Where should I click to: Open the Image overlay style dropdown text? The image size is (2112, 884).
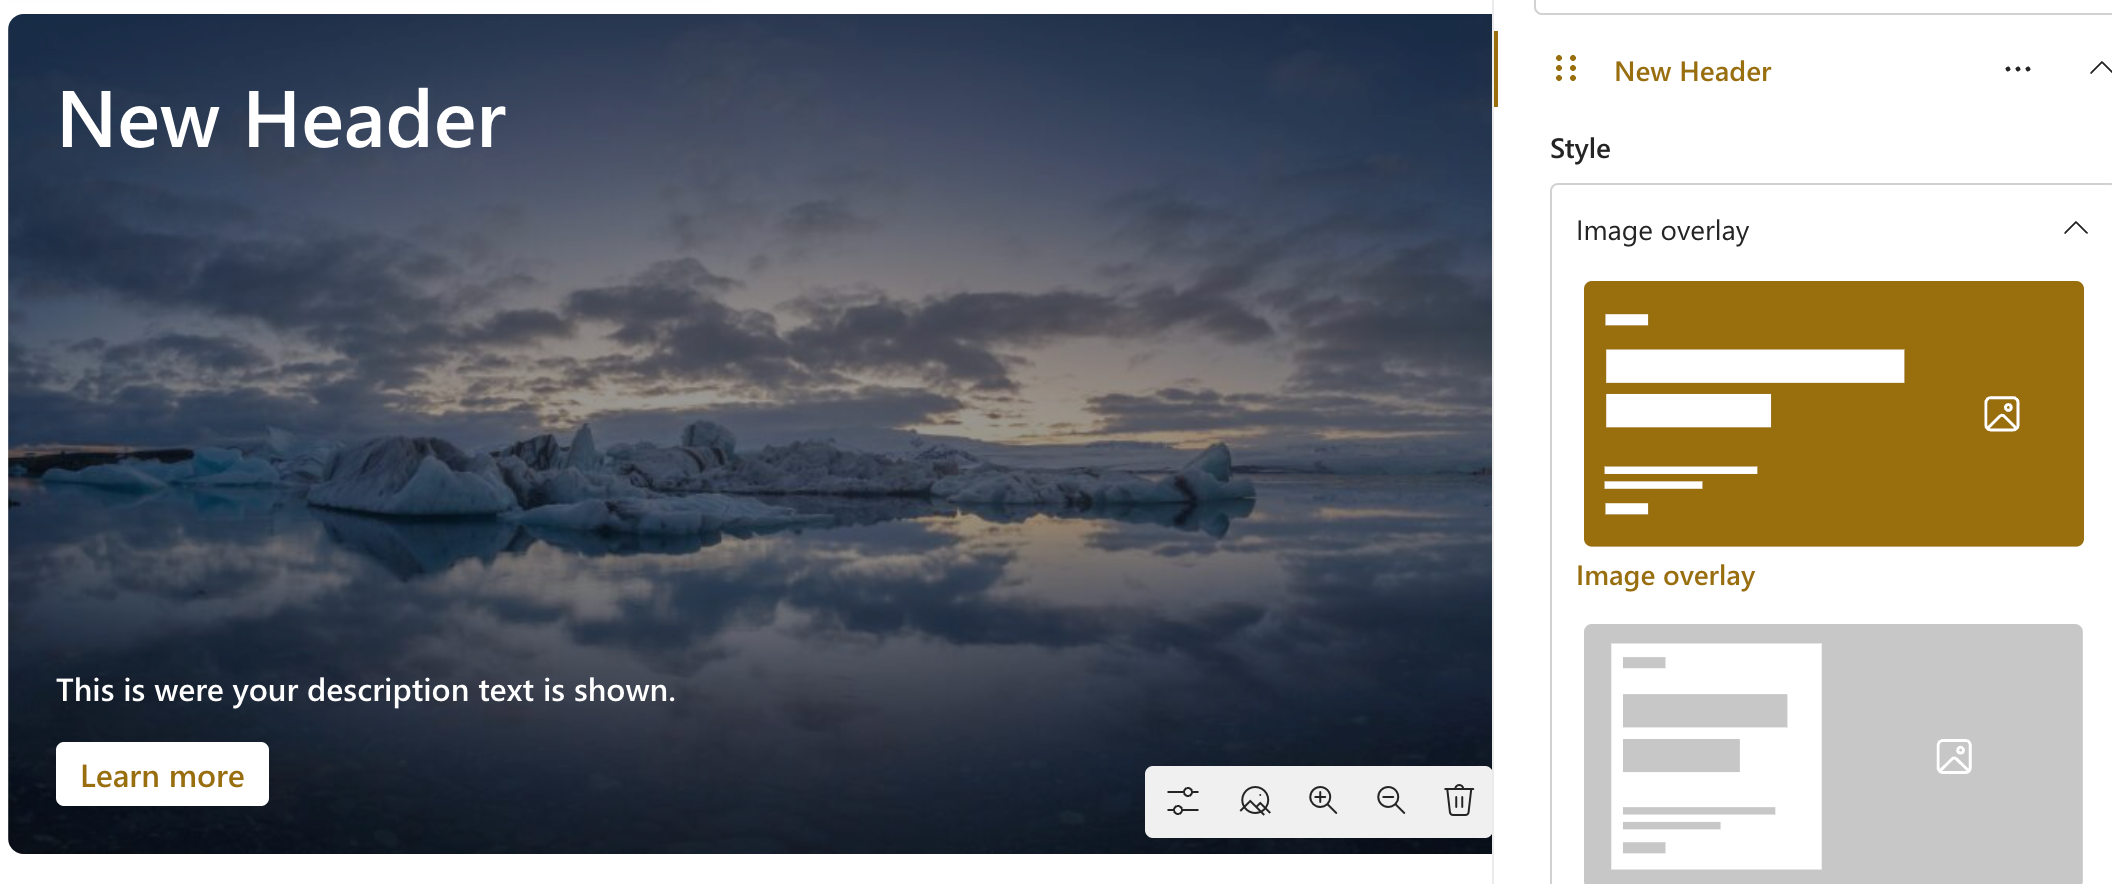[1662, 231]
